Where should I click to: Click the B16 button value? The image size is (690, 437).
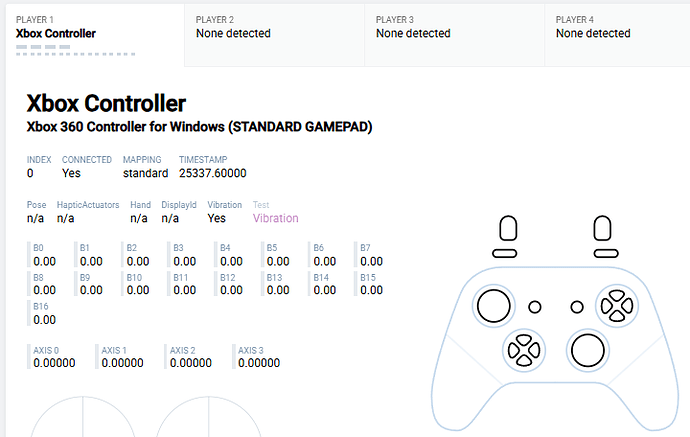[x=44, y=320]
